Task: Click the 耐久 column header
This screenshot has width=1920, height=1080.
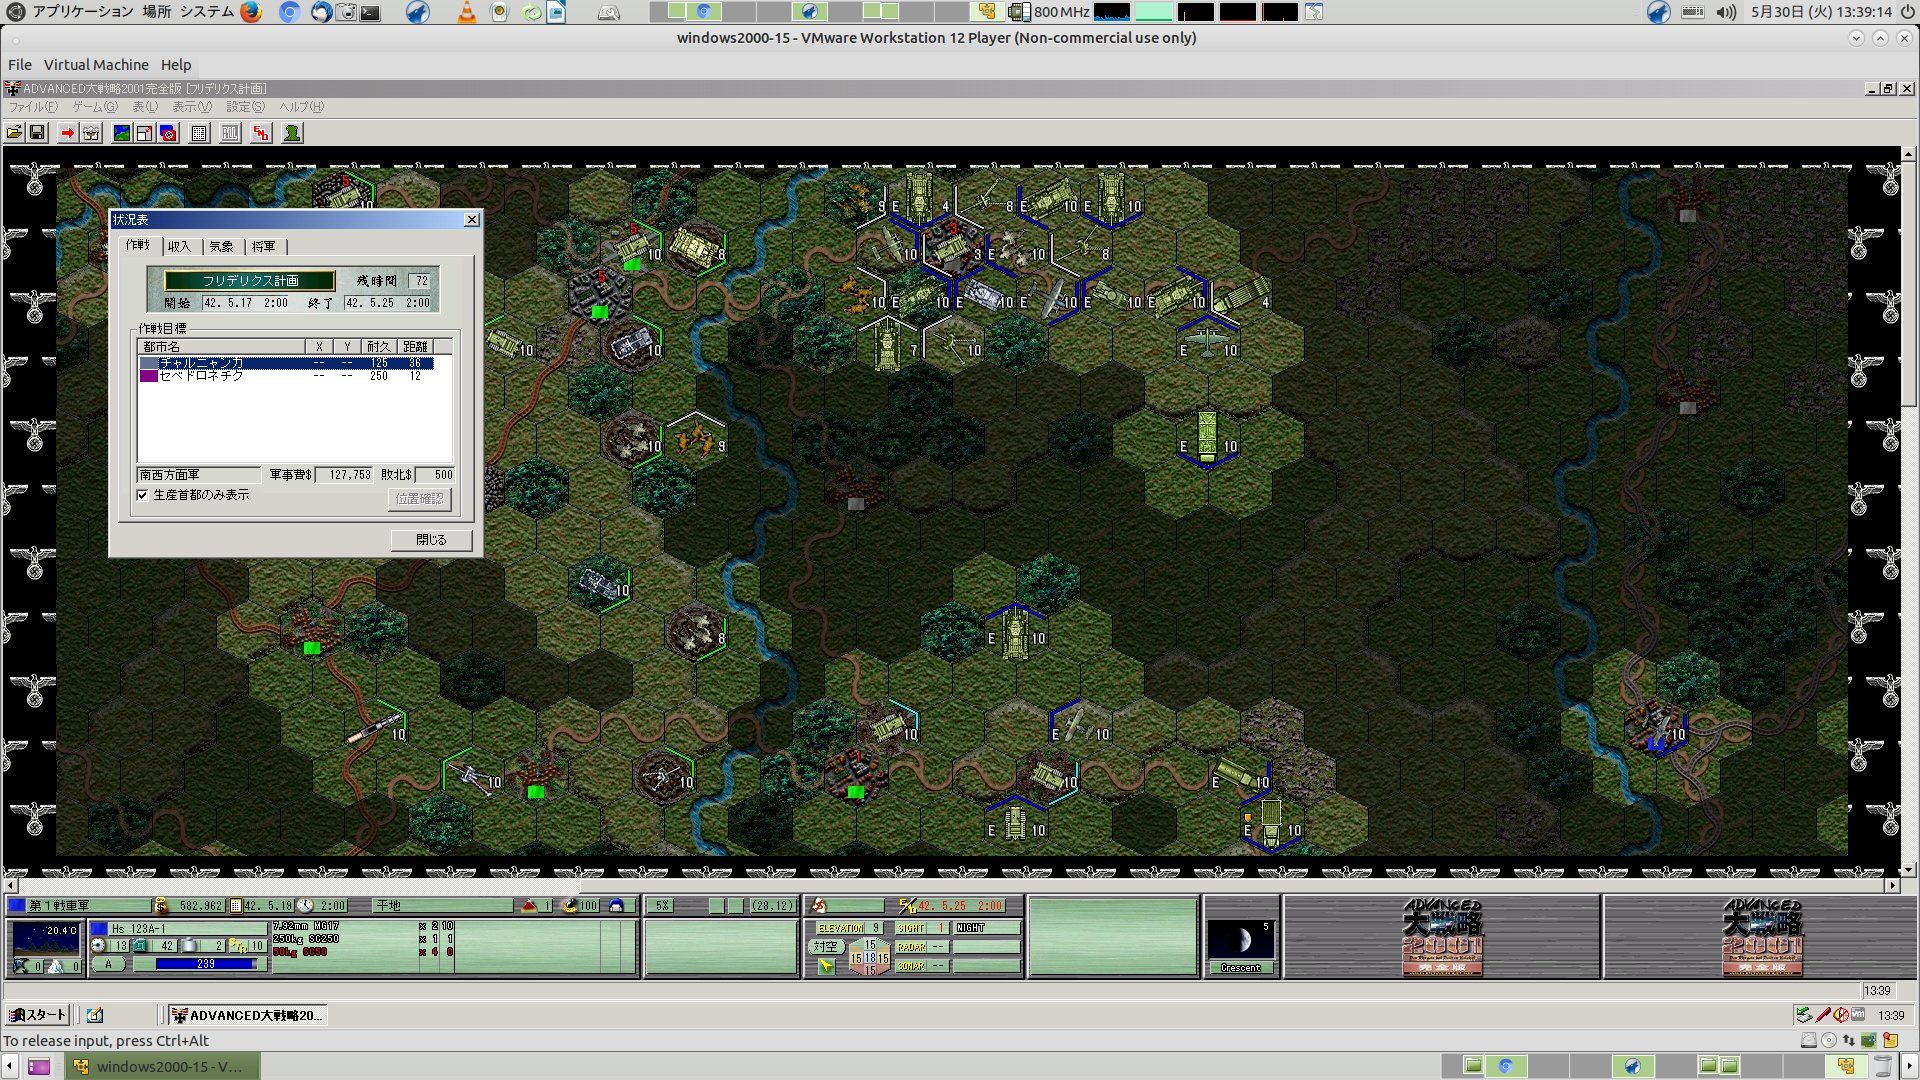Action: pyautogui.click(x=379, y=346)
